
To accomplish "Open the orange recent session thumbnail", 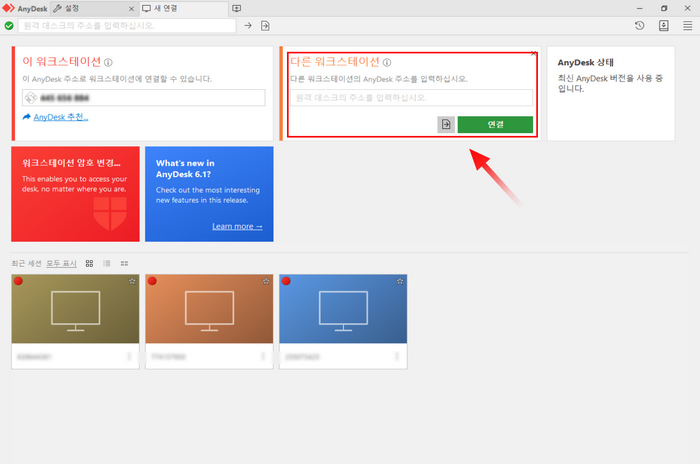I will pos(209,309).
